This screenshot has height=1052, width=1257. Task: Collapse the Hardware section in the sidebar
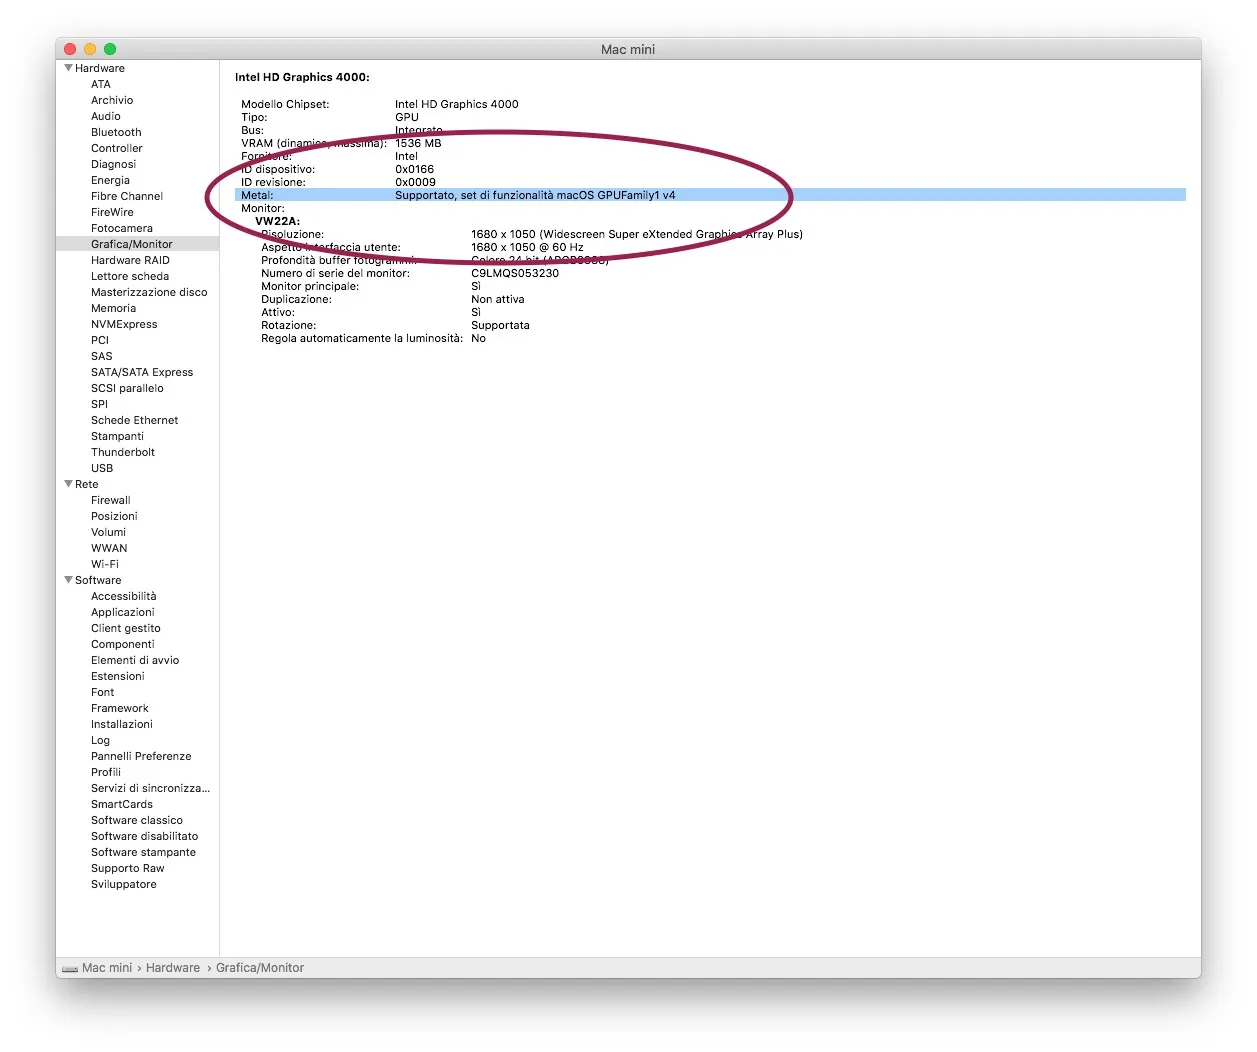tap(68, 68)
